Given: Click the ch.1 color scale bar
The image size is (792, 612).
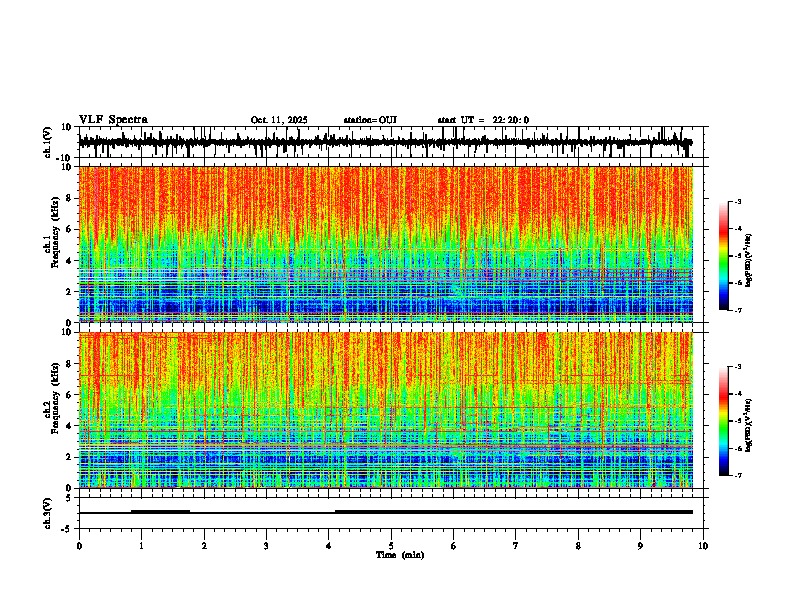Looking at the screenshot, I should point(724,256).
